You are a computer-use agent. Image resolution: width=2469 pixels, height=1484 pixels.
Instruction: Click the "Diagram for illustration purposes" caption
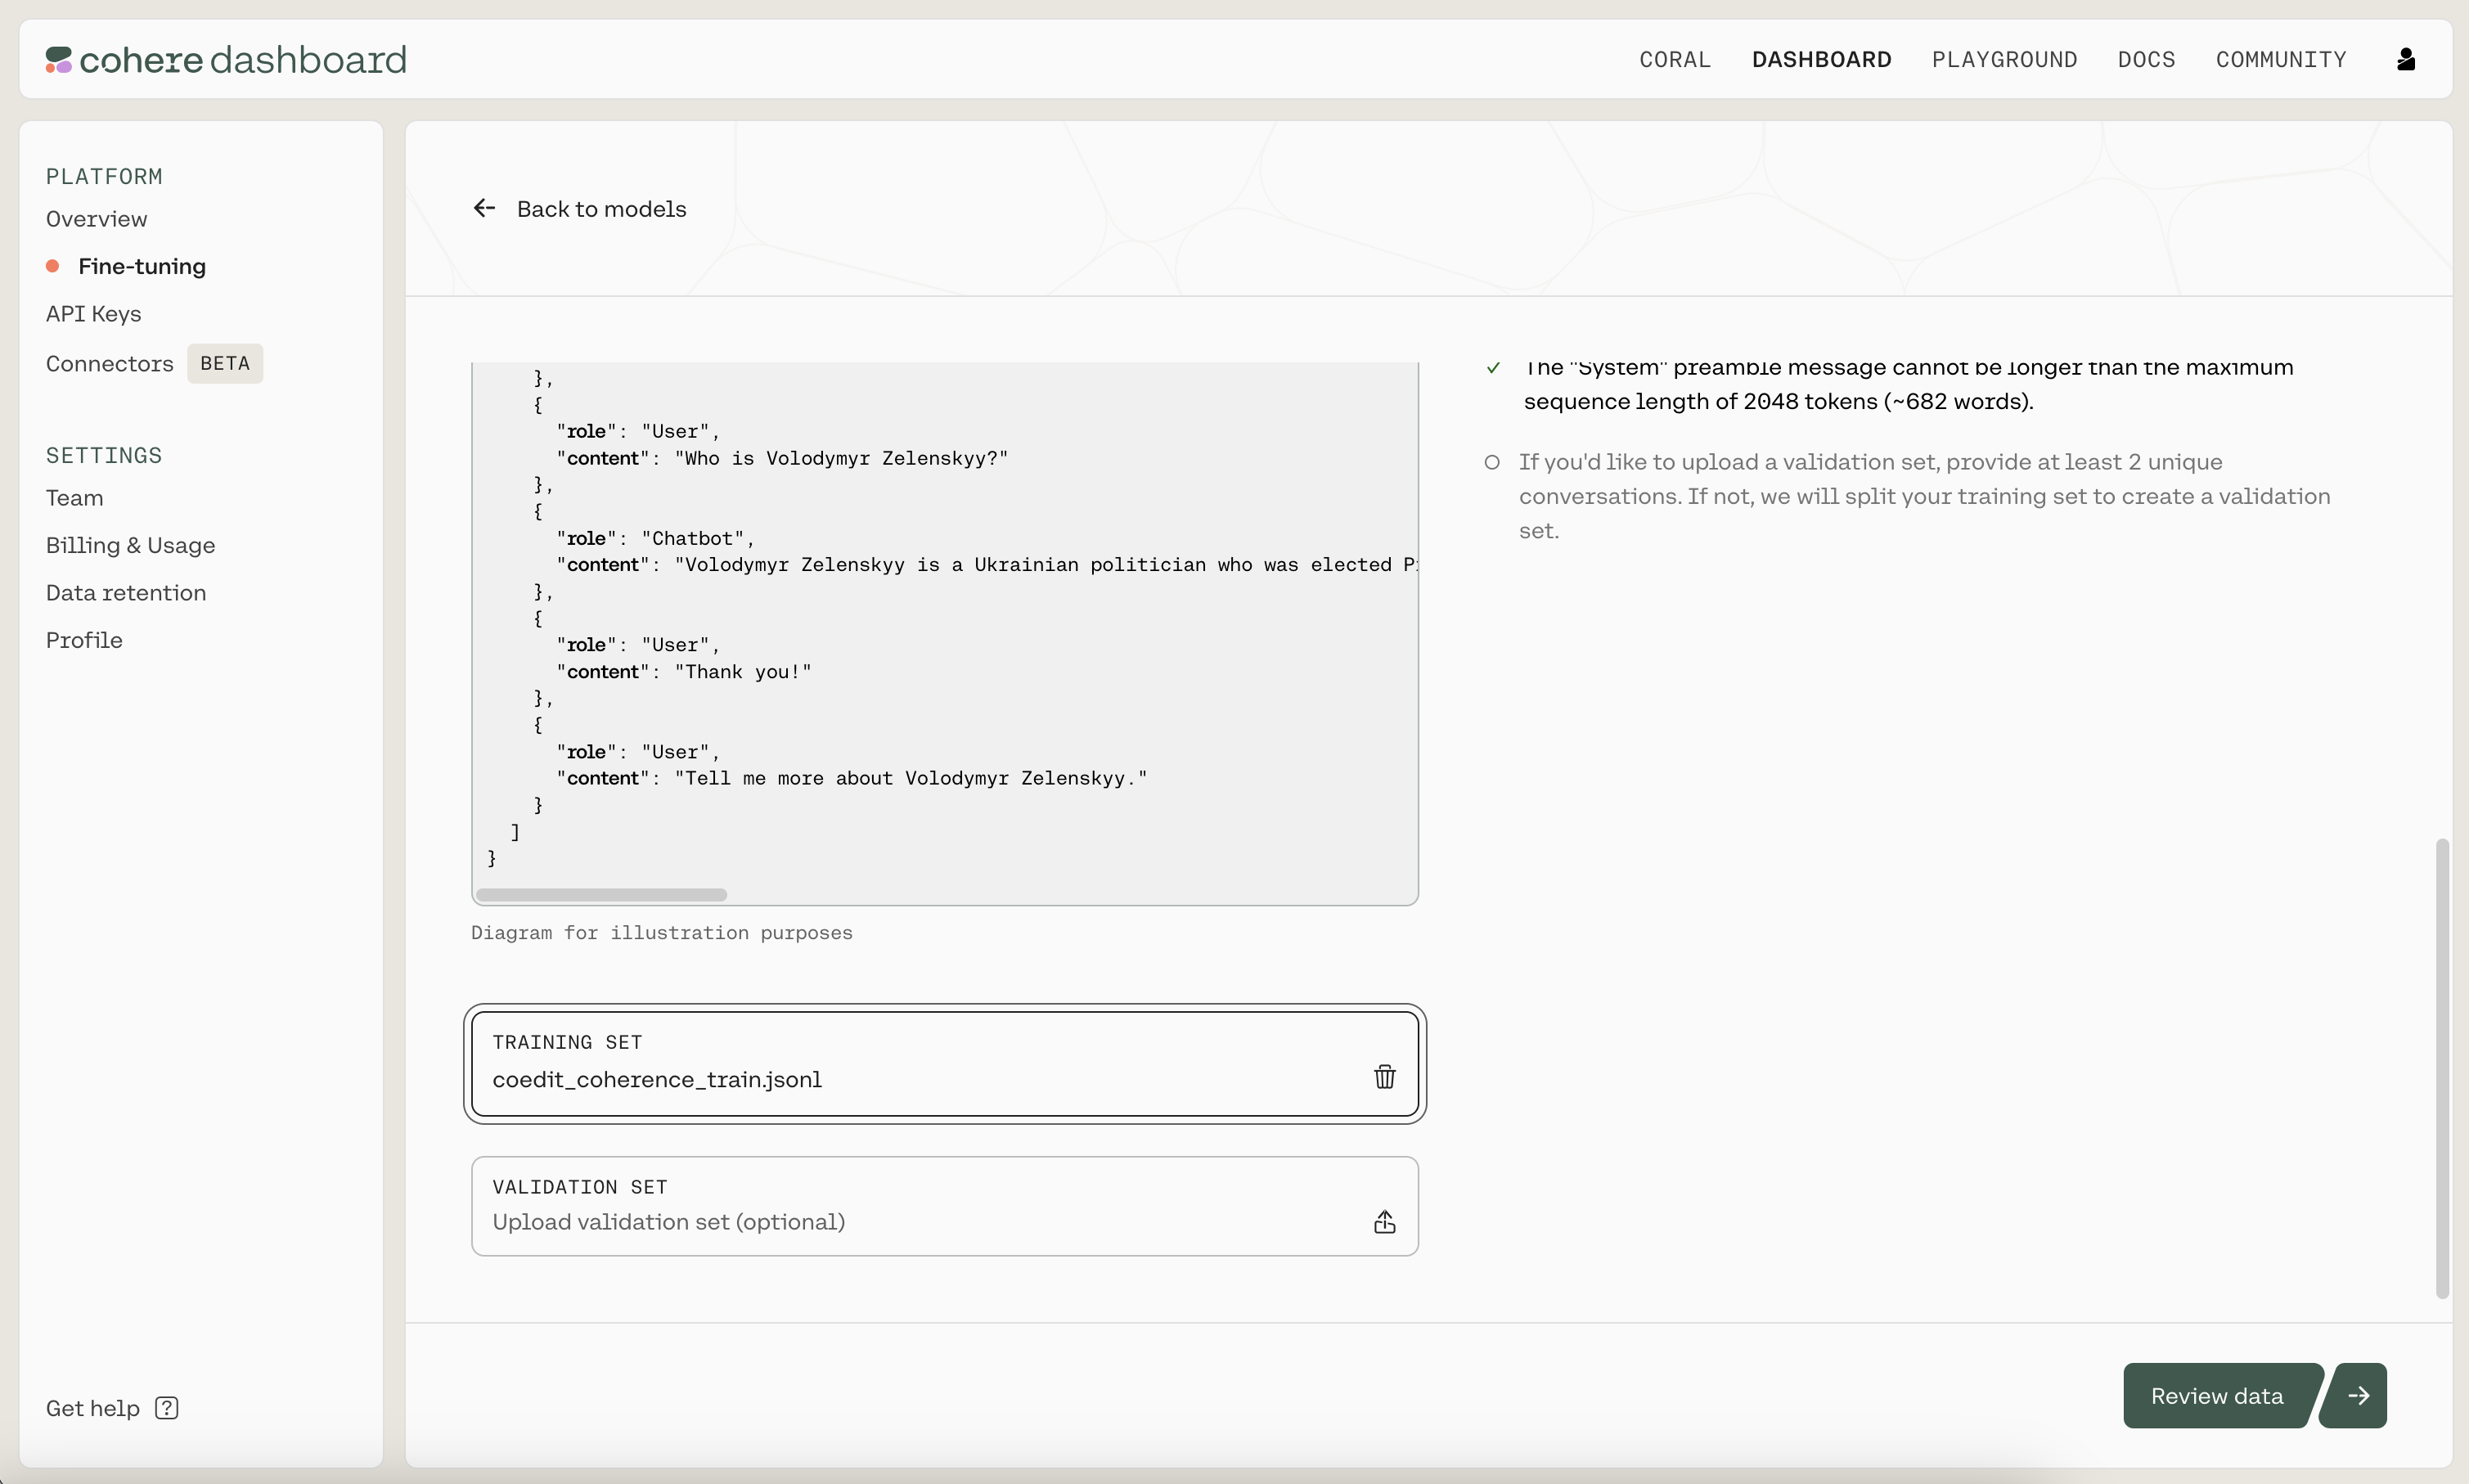pos(662,933)
